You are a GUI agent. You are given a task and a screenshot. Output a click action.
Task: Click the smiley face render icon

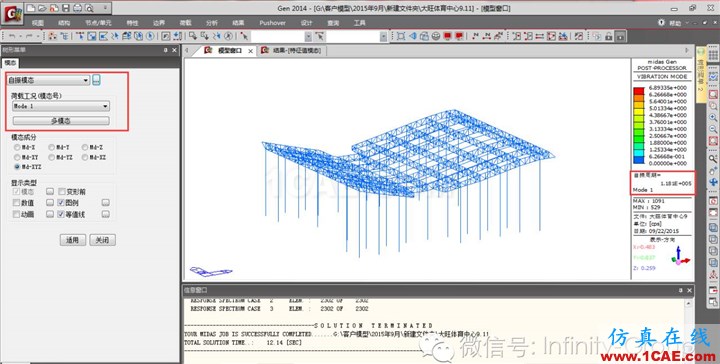(x=436, y=36)
